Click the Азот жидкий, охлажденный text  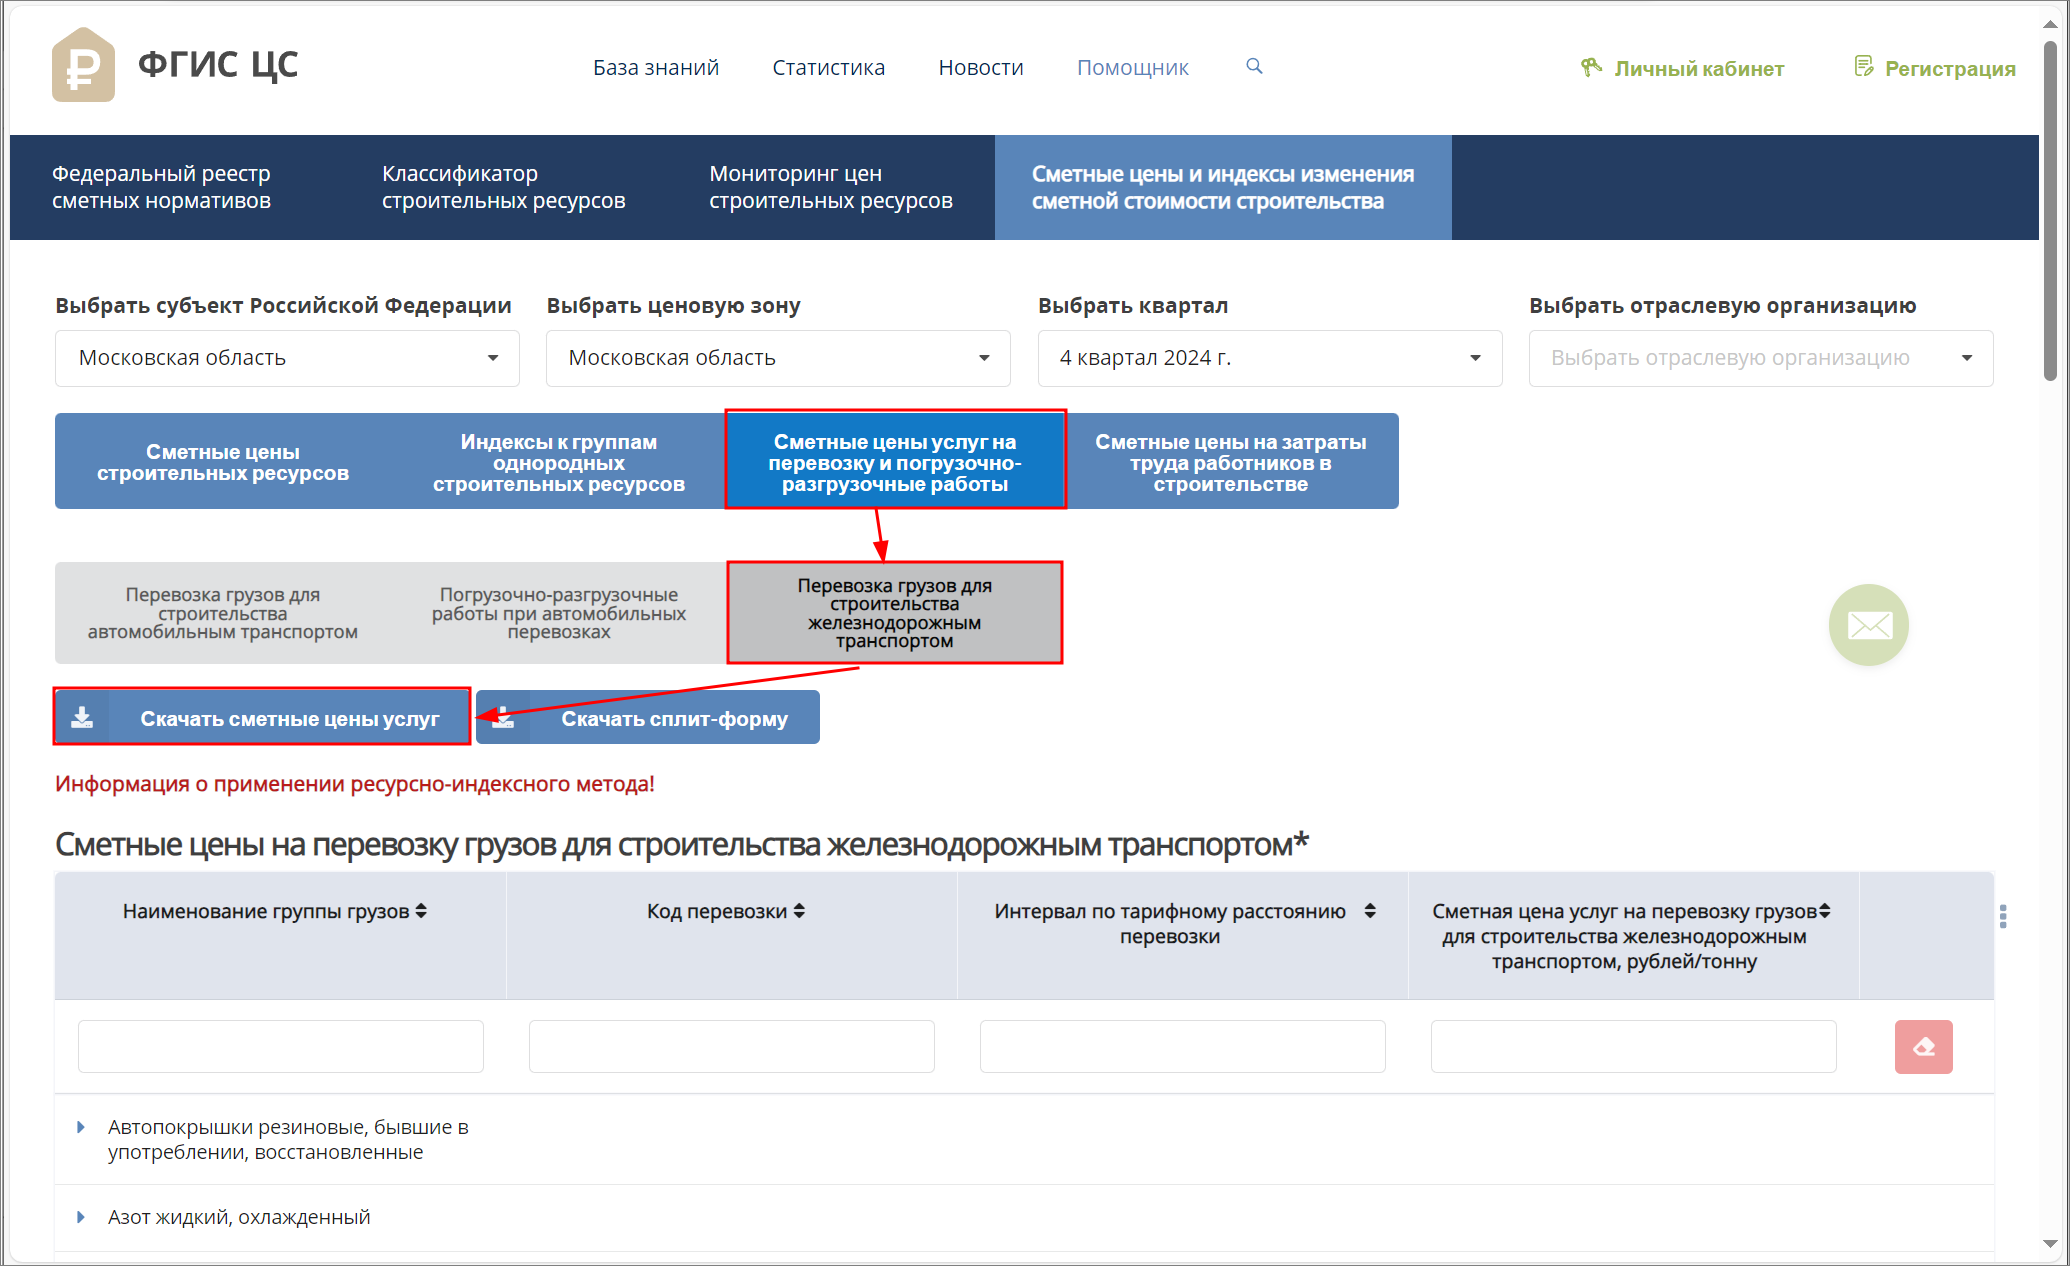pos(239,1217)
